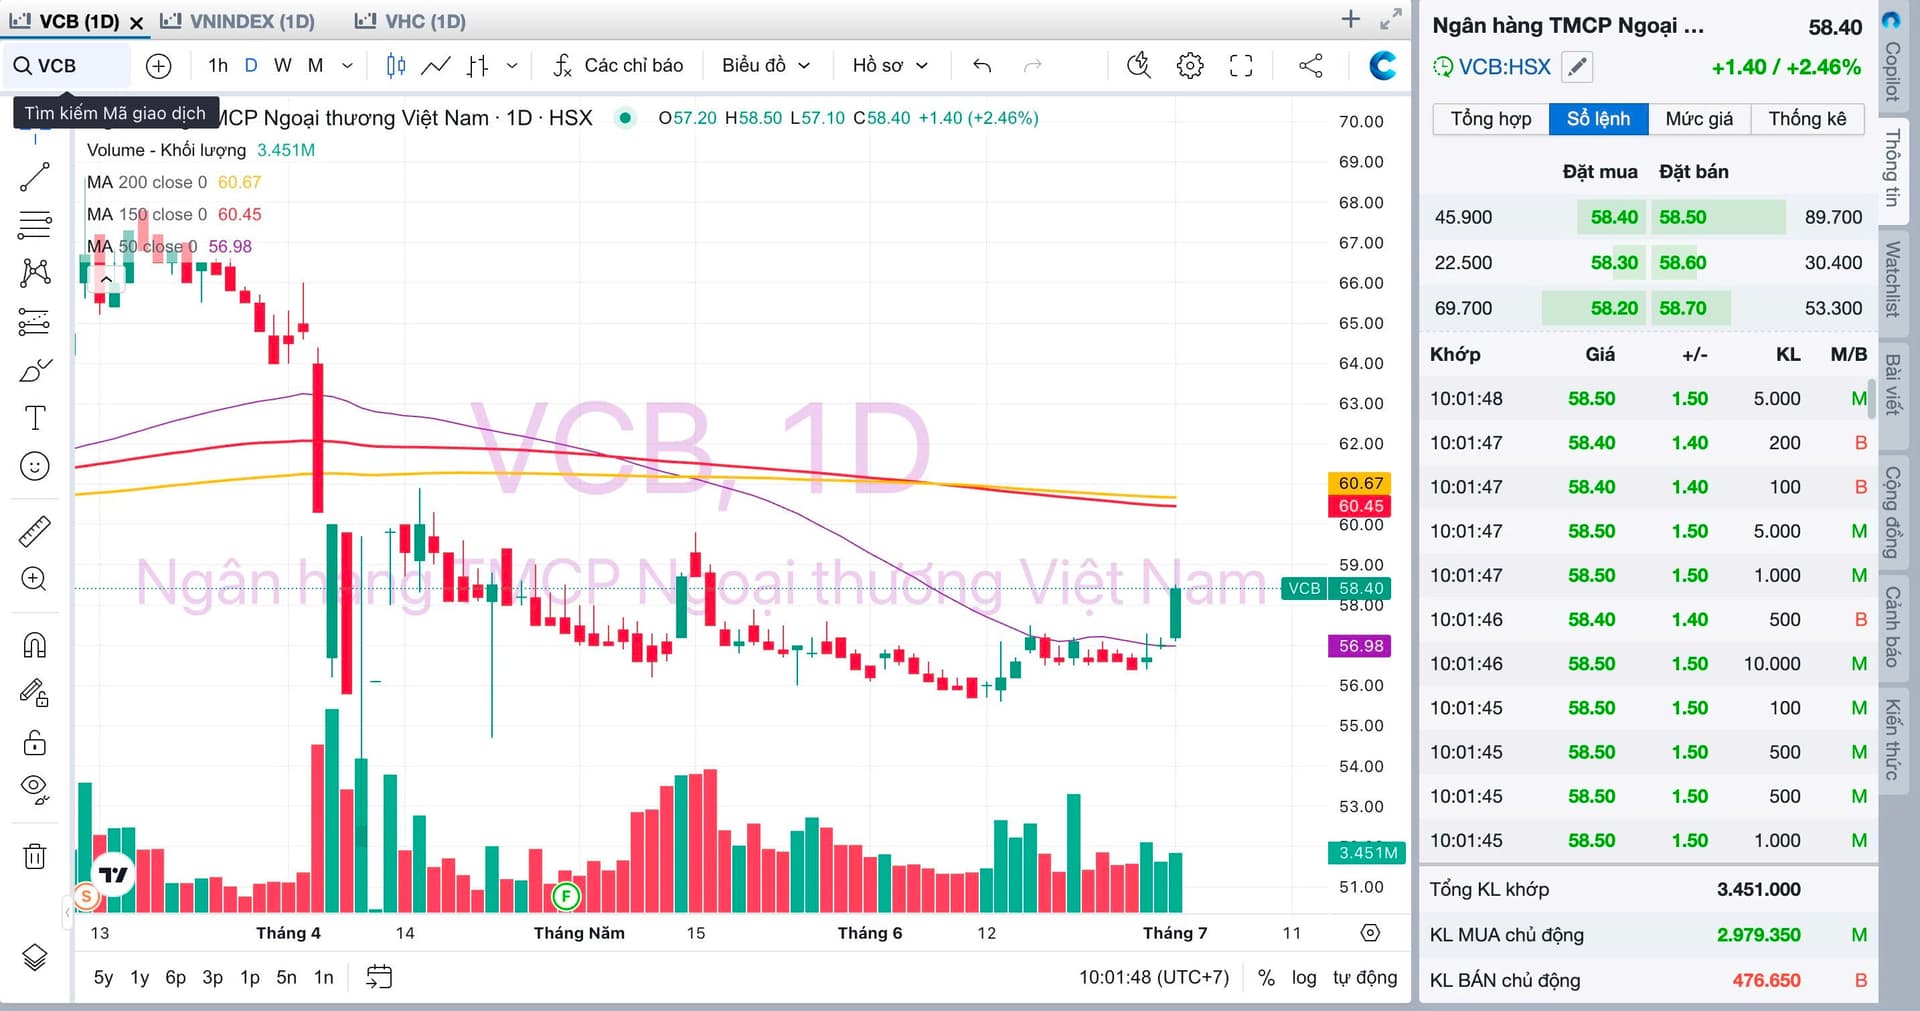Set the chart range to 6p

coord(176,977)
